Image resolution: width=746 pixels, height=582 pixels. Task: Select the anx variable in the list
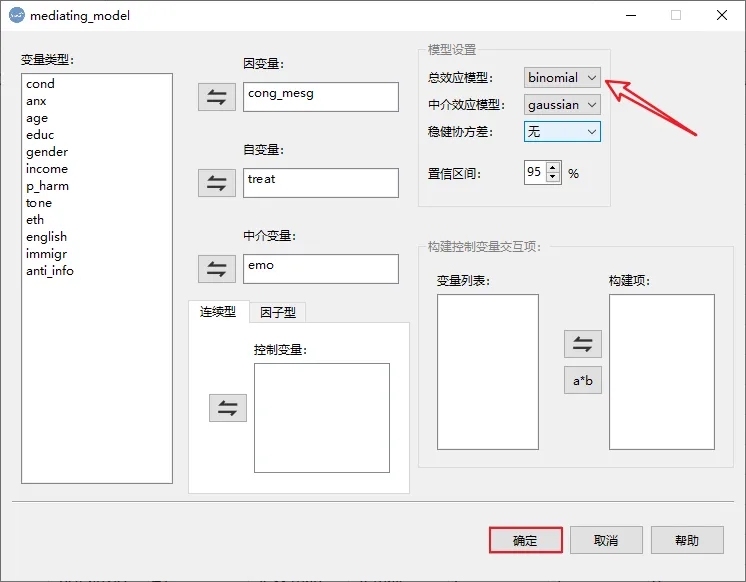37,101
